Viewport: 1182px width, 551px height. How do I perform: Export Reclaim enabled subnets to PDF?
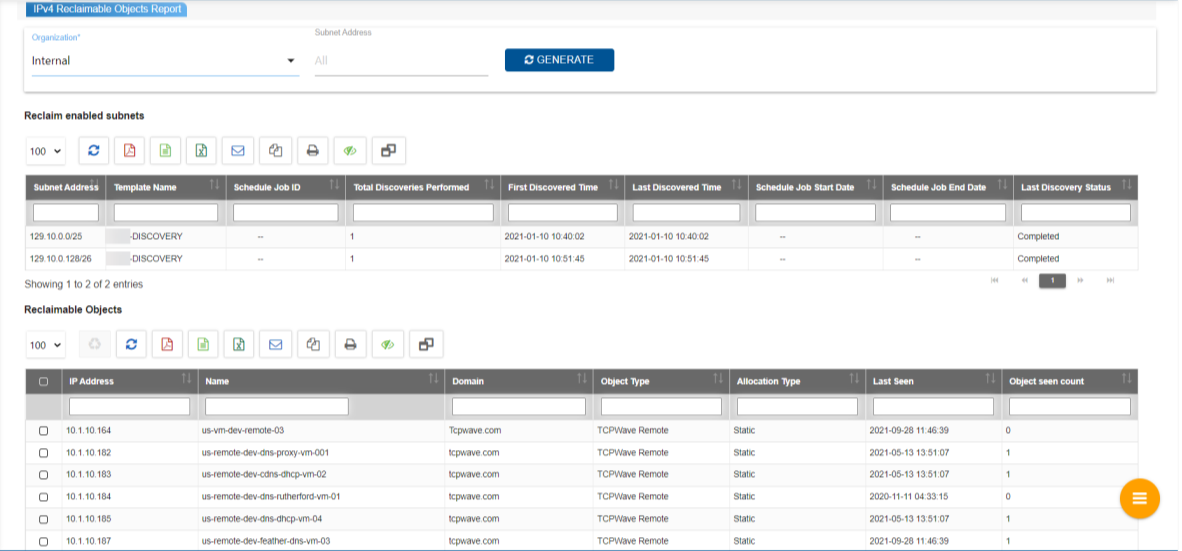pyautogui.click(x=130, y=151)
